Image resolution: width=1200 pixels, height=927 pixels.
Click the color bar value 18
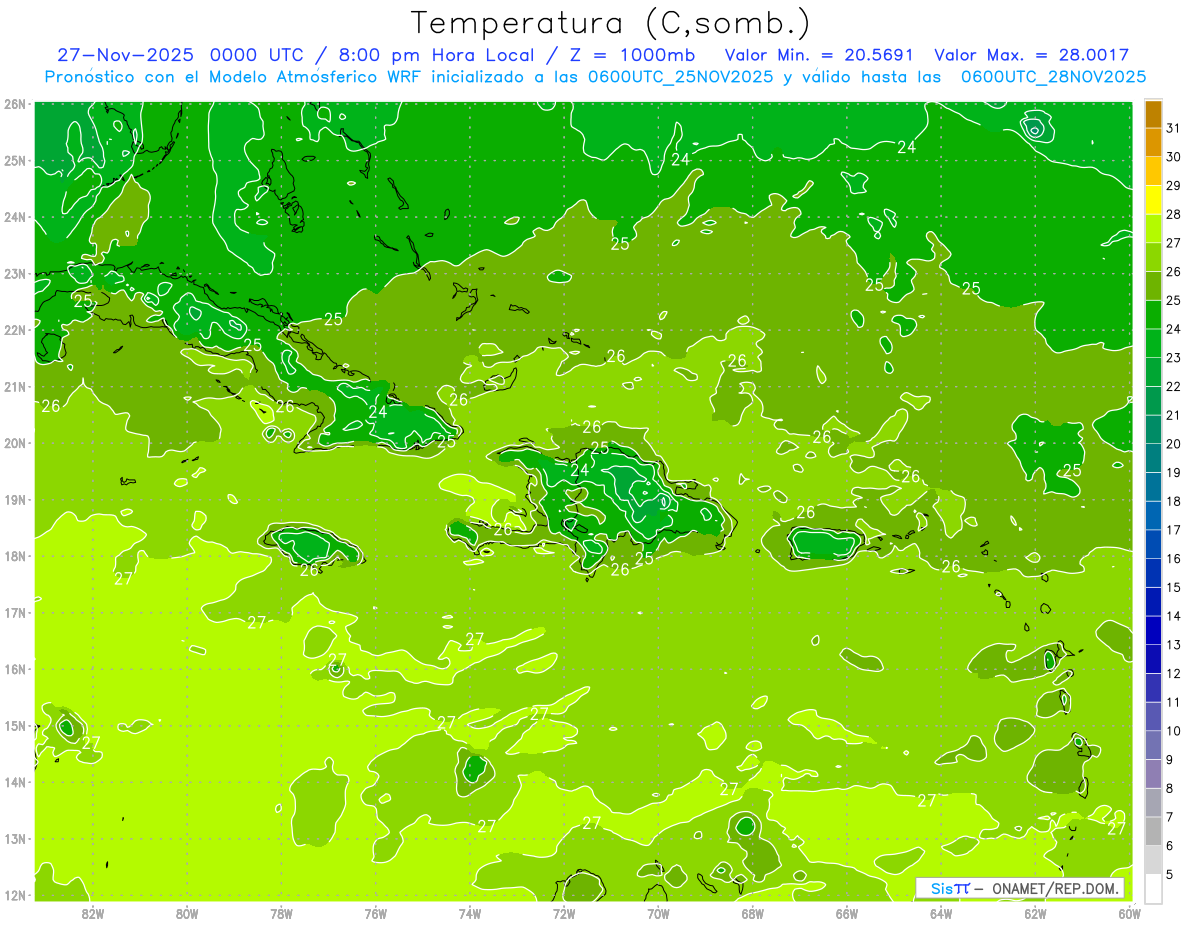point(1173,501)
